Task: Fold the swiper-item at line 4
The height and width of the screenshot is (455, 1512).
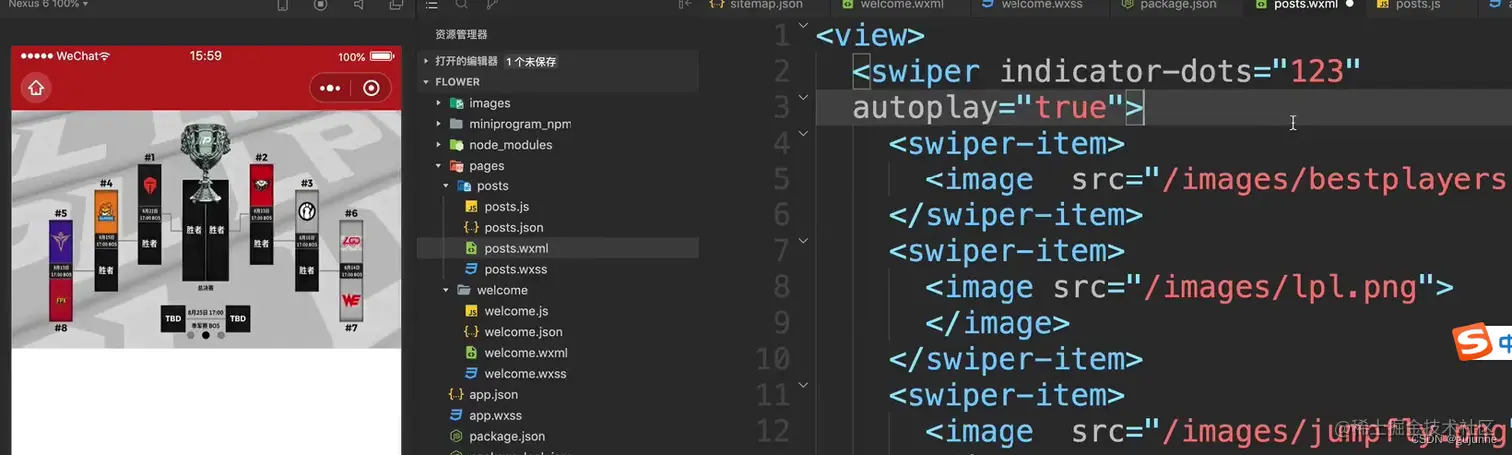Action: [x=803, y=133]
